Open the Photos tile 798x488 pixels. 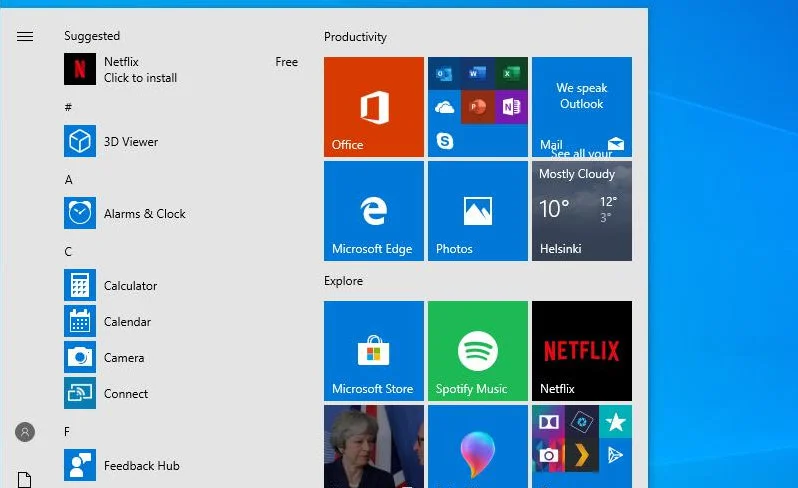pos(478,211)
